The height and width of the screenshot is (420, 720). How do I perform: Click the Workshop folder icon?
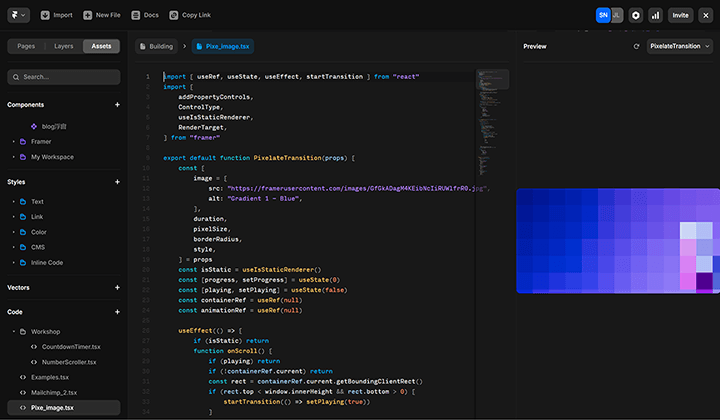click(23, 331)
